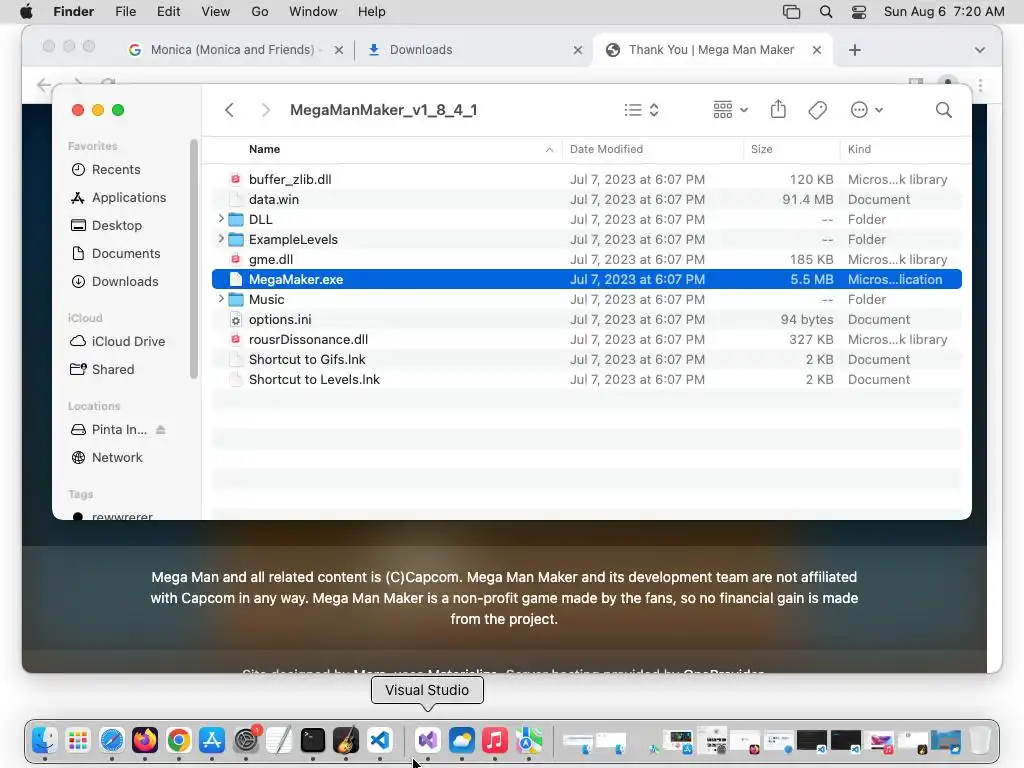Click the Share icon in Finder toolbar
Screen dimensions: 1024x768
pyautogui.click(x=778, y=109)
